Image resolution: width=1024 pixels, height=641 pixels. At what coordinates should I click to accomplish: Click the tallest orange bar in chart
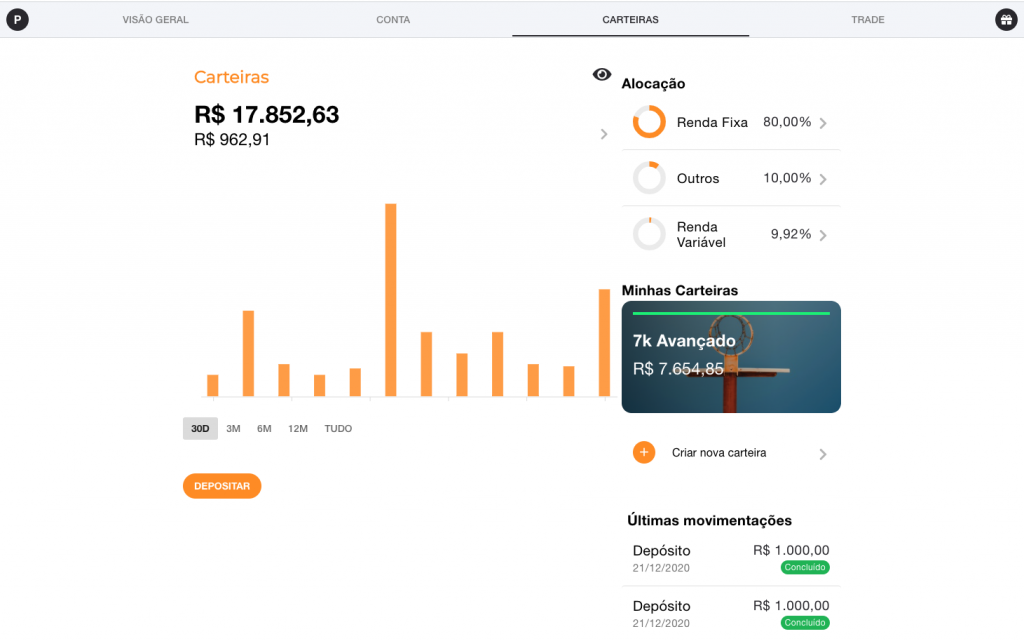pyautogui.click(x=391, y=300)
